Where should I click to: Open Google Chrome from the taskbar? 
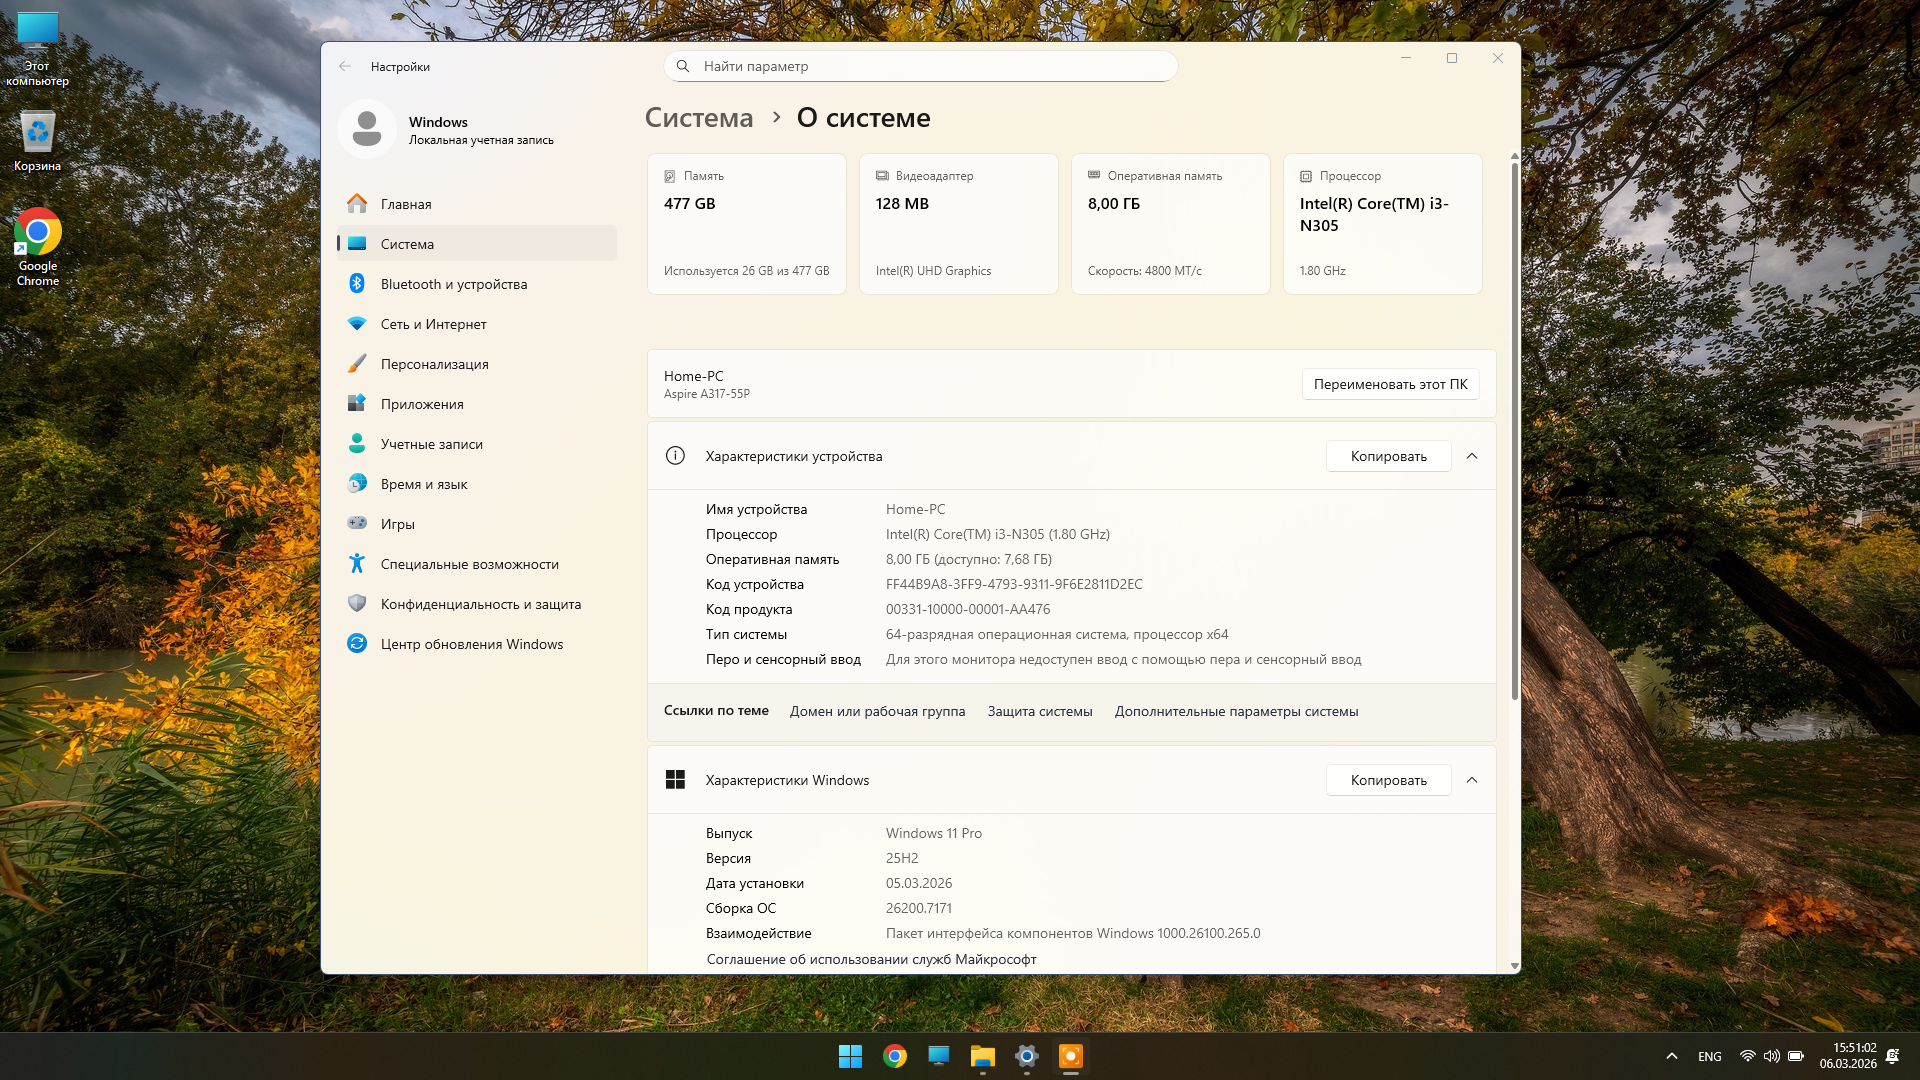(895, 1056)
